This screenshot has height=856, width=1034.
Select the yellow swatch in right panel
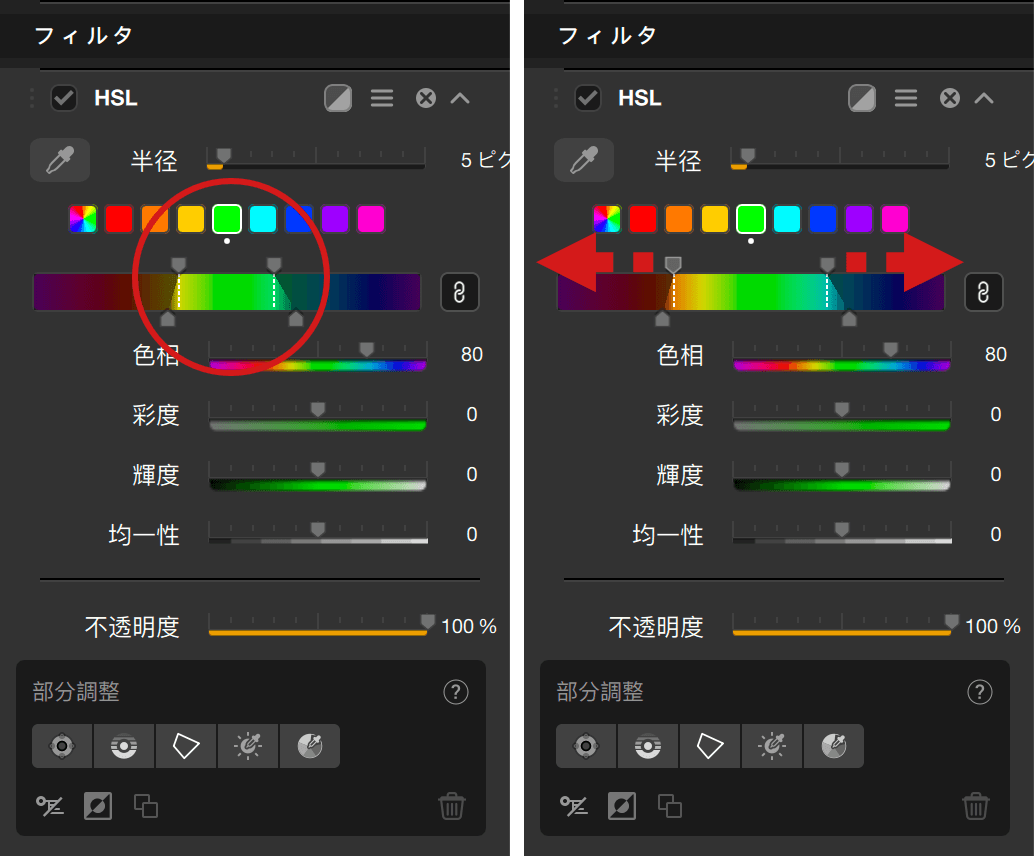[715, 219]
